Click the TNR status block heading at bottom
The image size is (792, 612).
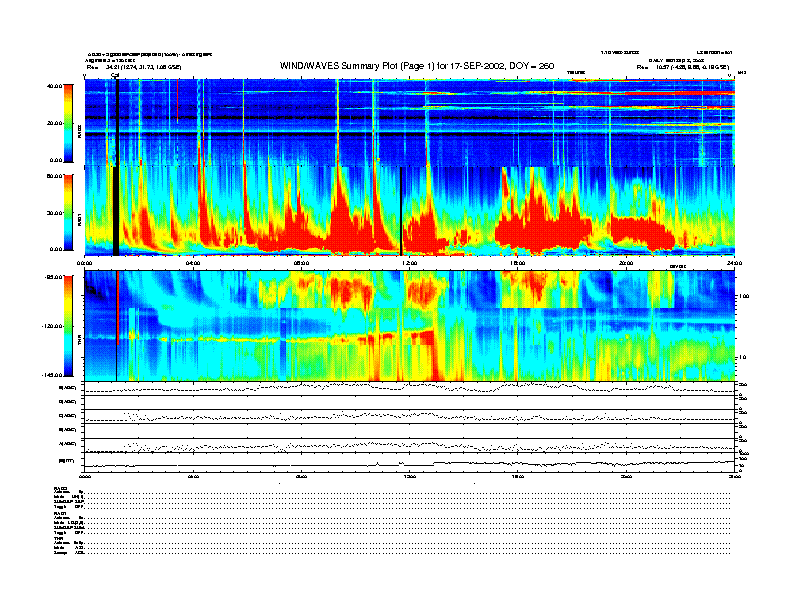pos(58,538)
